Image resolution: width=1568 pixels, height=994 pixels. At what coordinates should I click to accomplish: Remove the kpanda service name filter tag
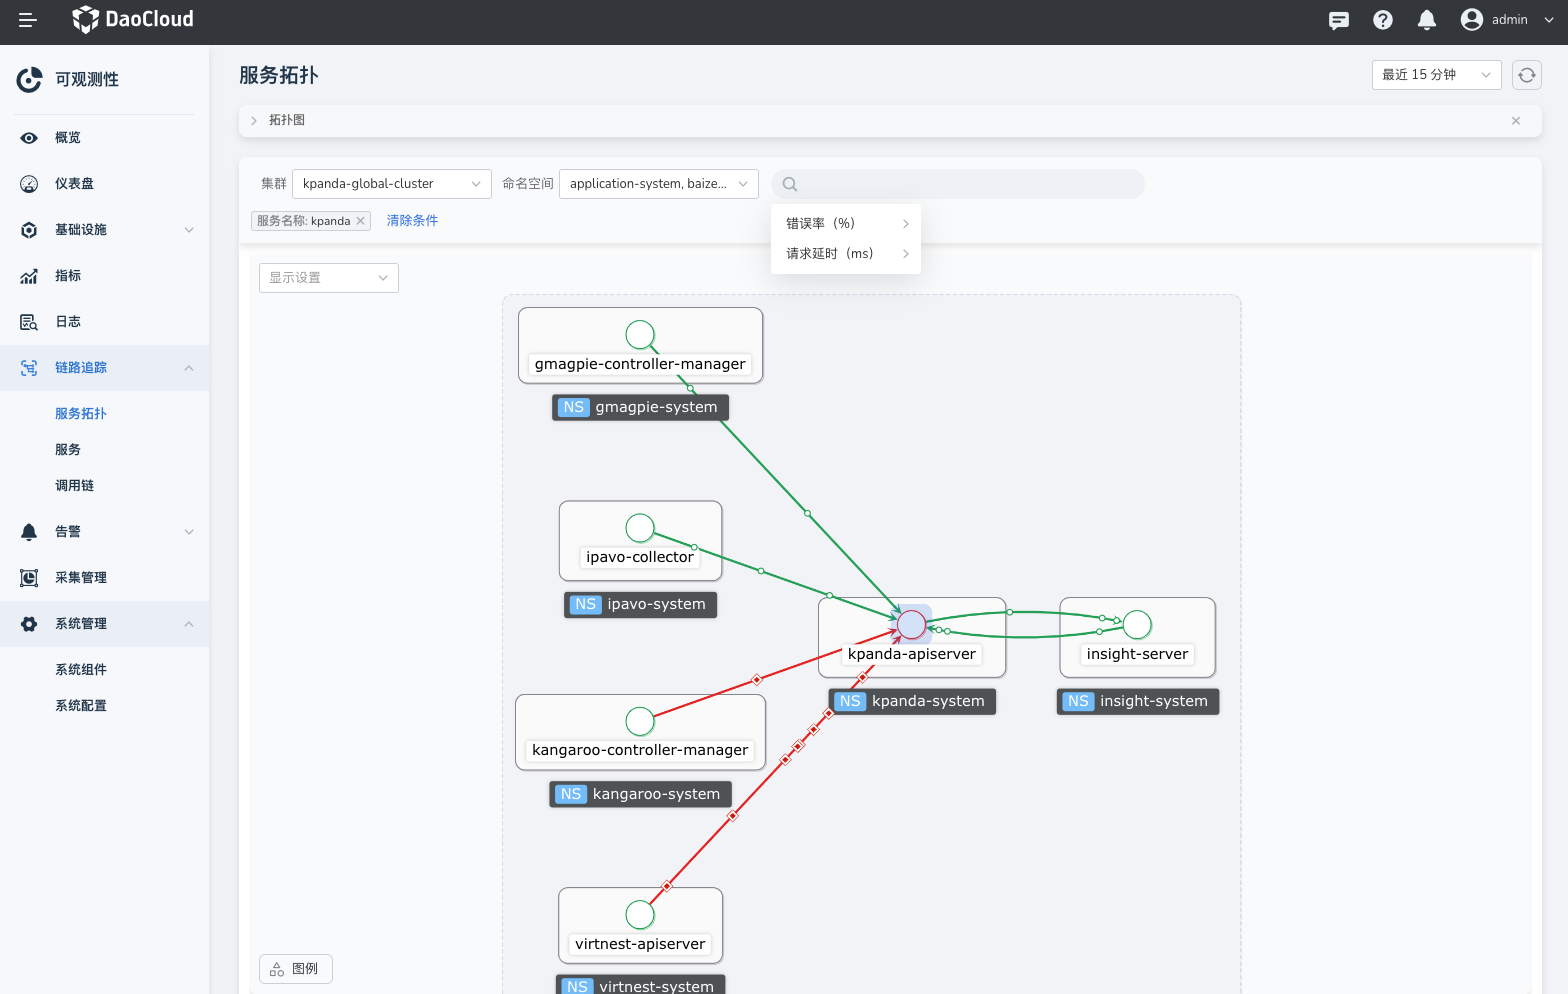tap(360, 221)
